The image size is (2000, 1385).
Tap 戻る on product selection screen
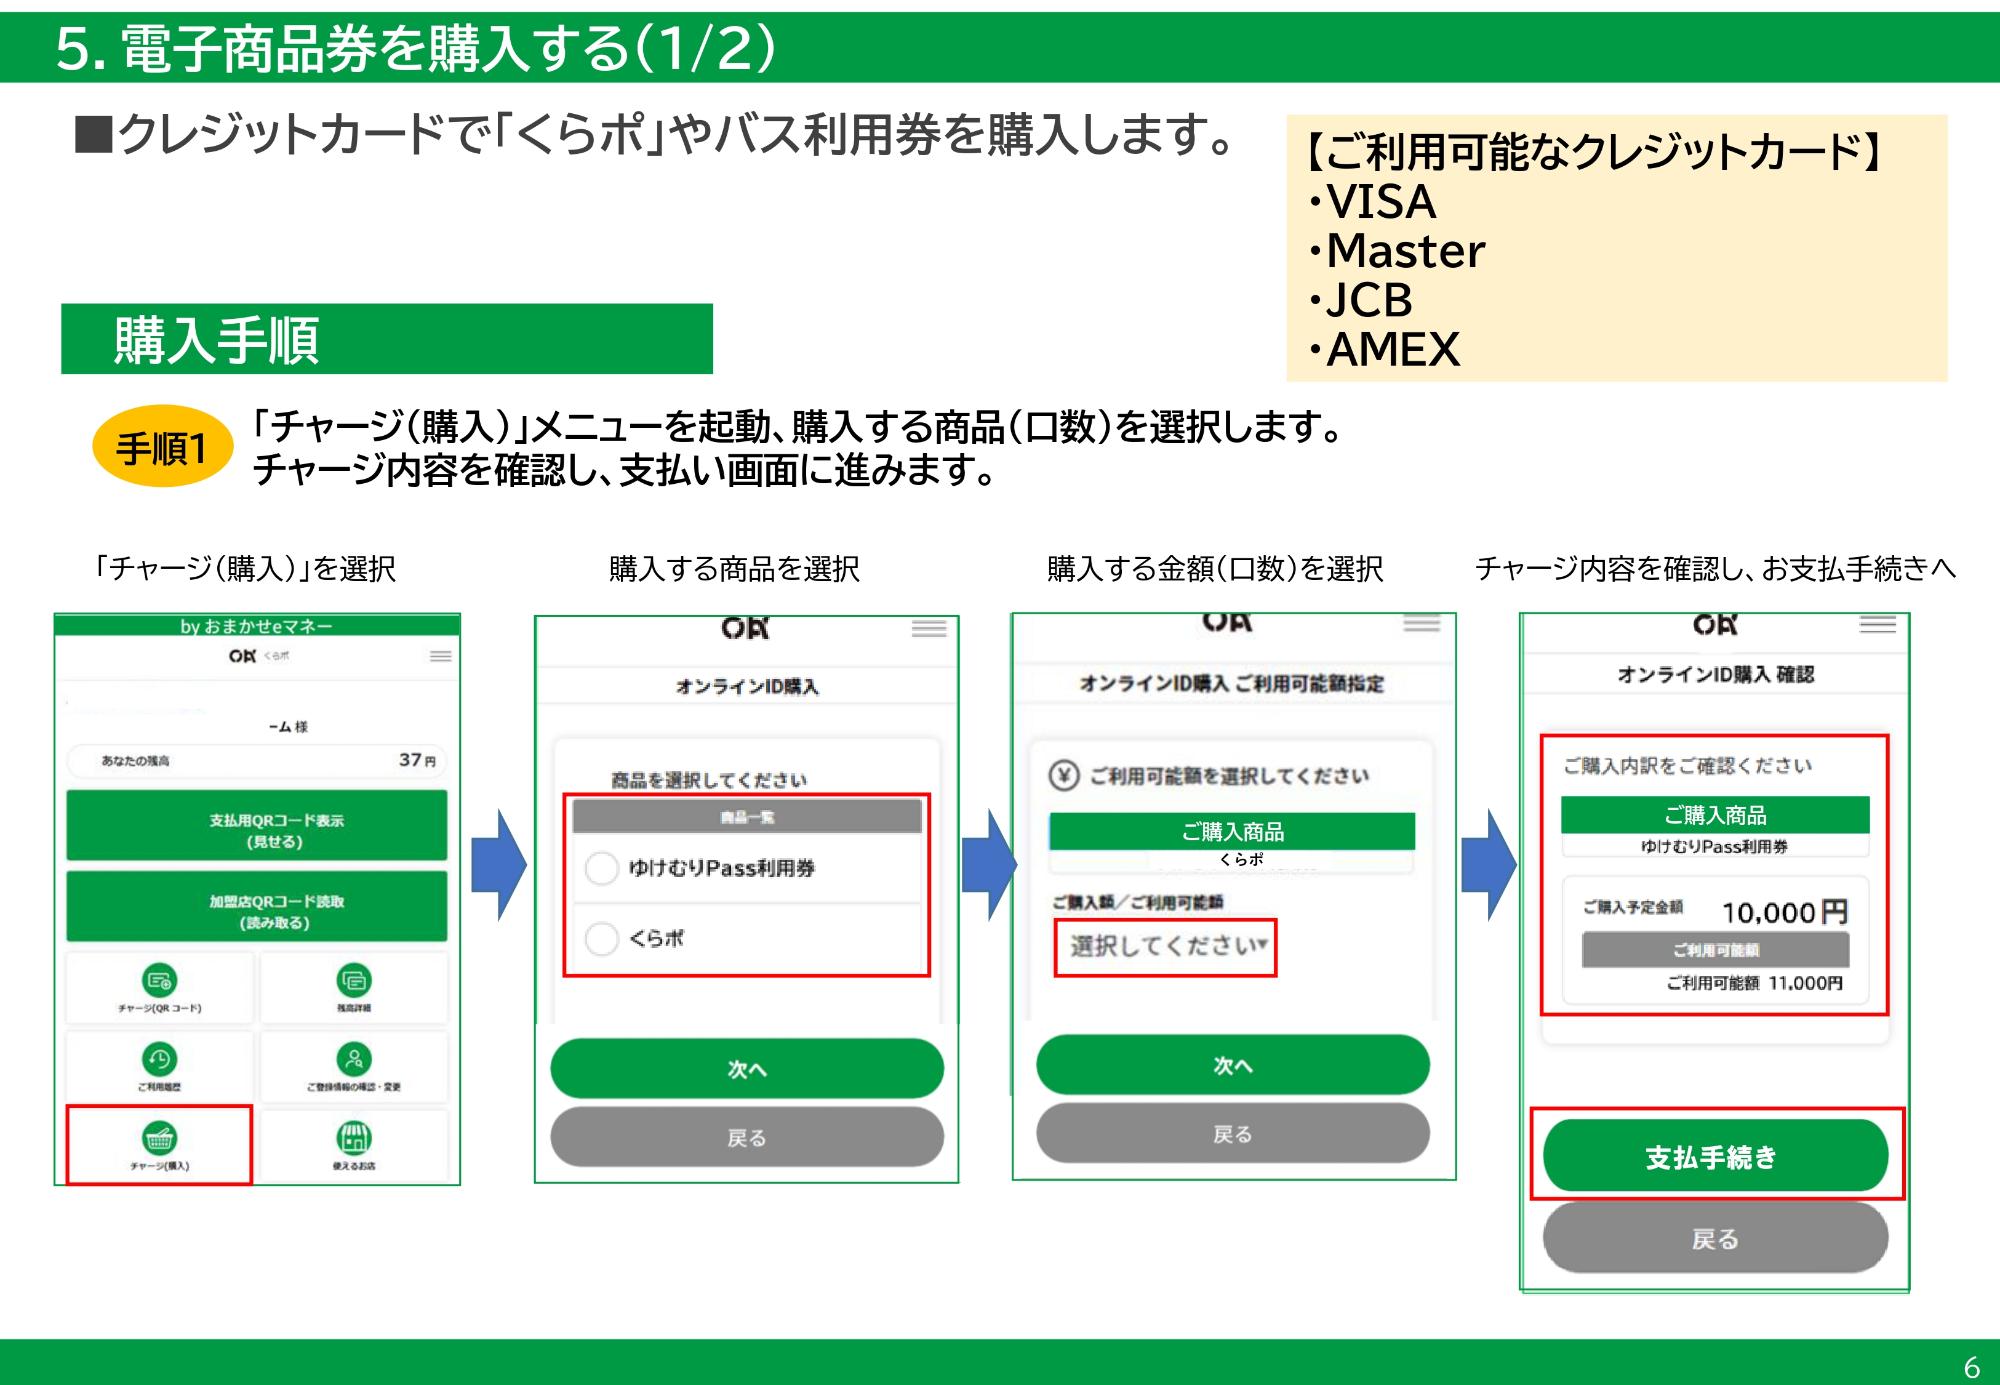pyautogui.click(x=747, y=1137)
